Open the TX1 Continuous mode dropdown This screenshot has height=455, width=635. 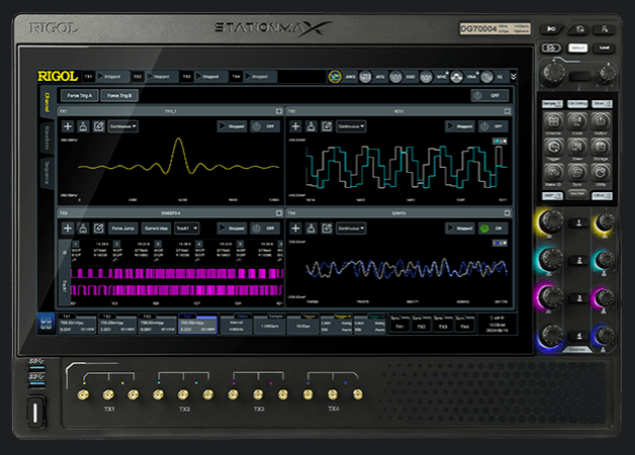click(123, 126)
